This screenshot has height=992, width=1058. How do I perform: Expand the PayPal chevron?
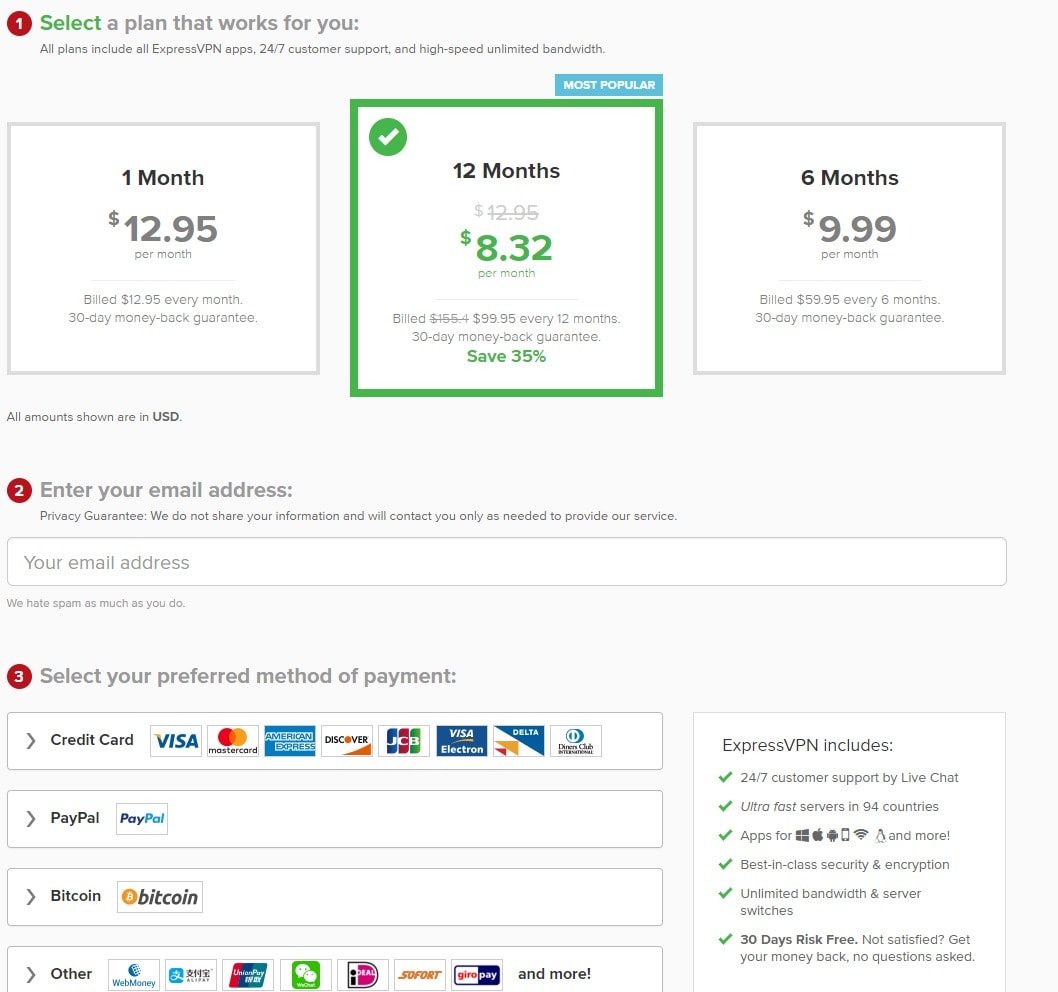click(30, 819)
